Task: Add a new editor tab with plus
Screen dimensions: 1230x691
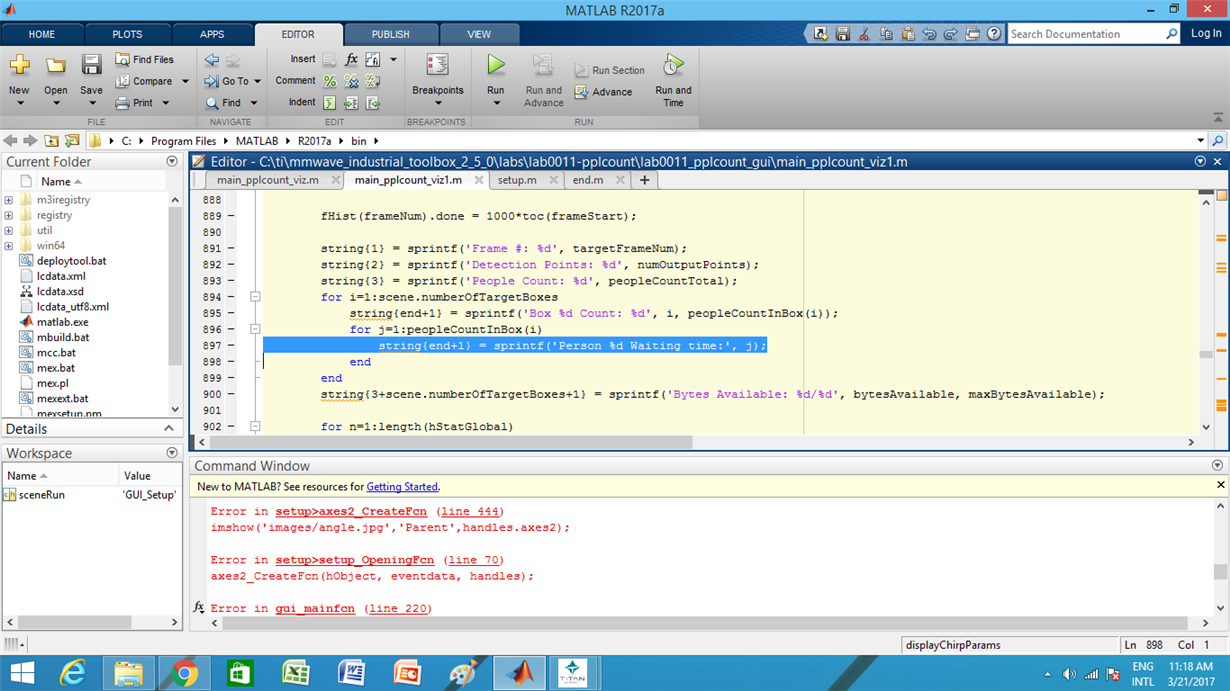Action: coord(644,180)
